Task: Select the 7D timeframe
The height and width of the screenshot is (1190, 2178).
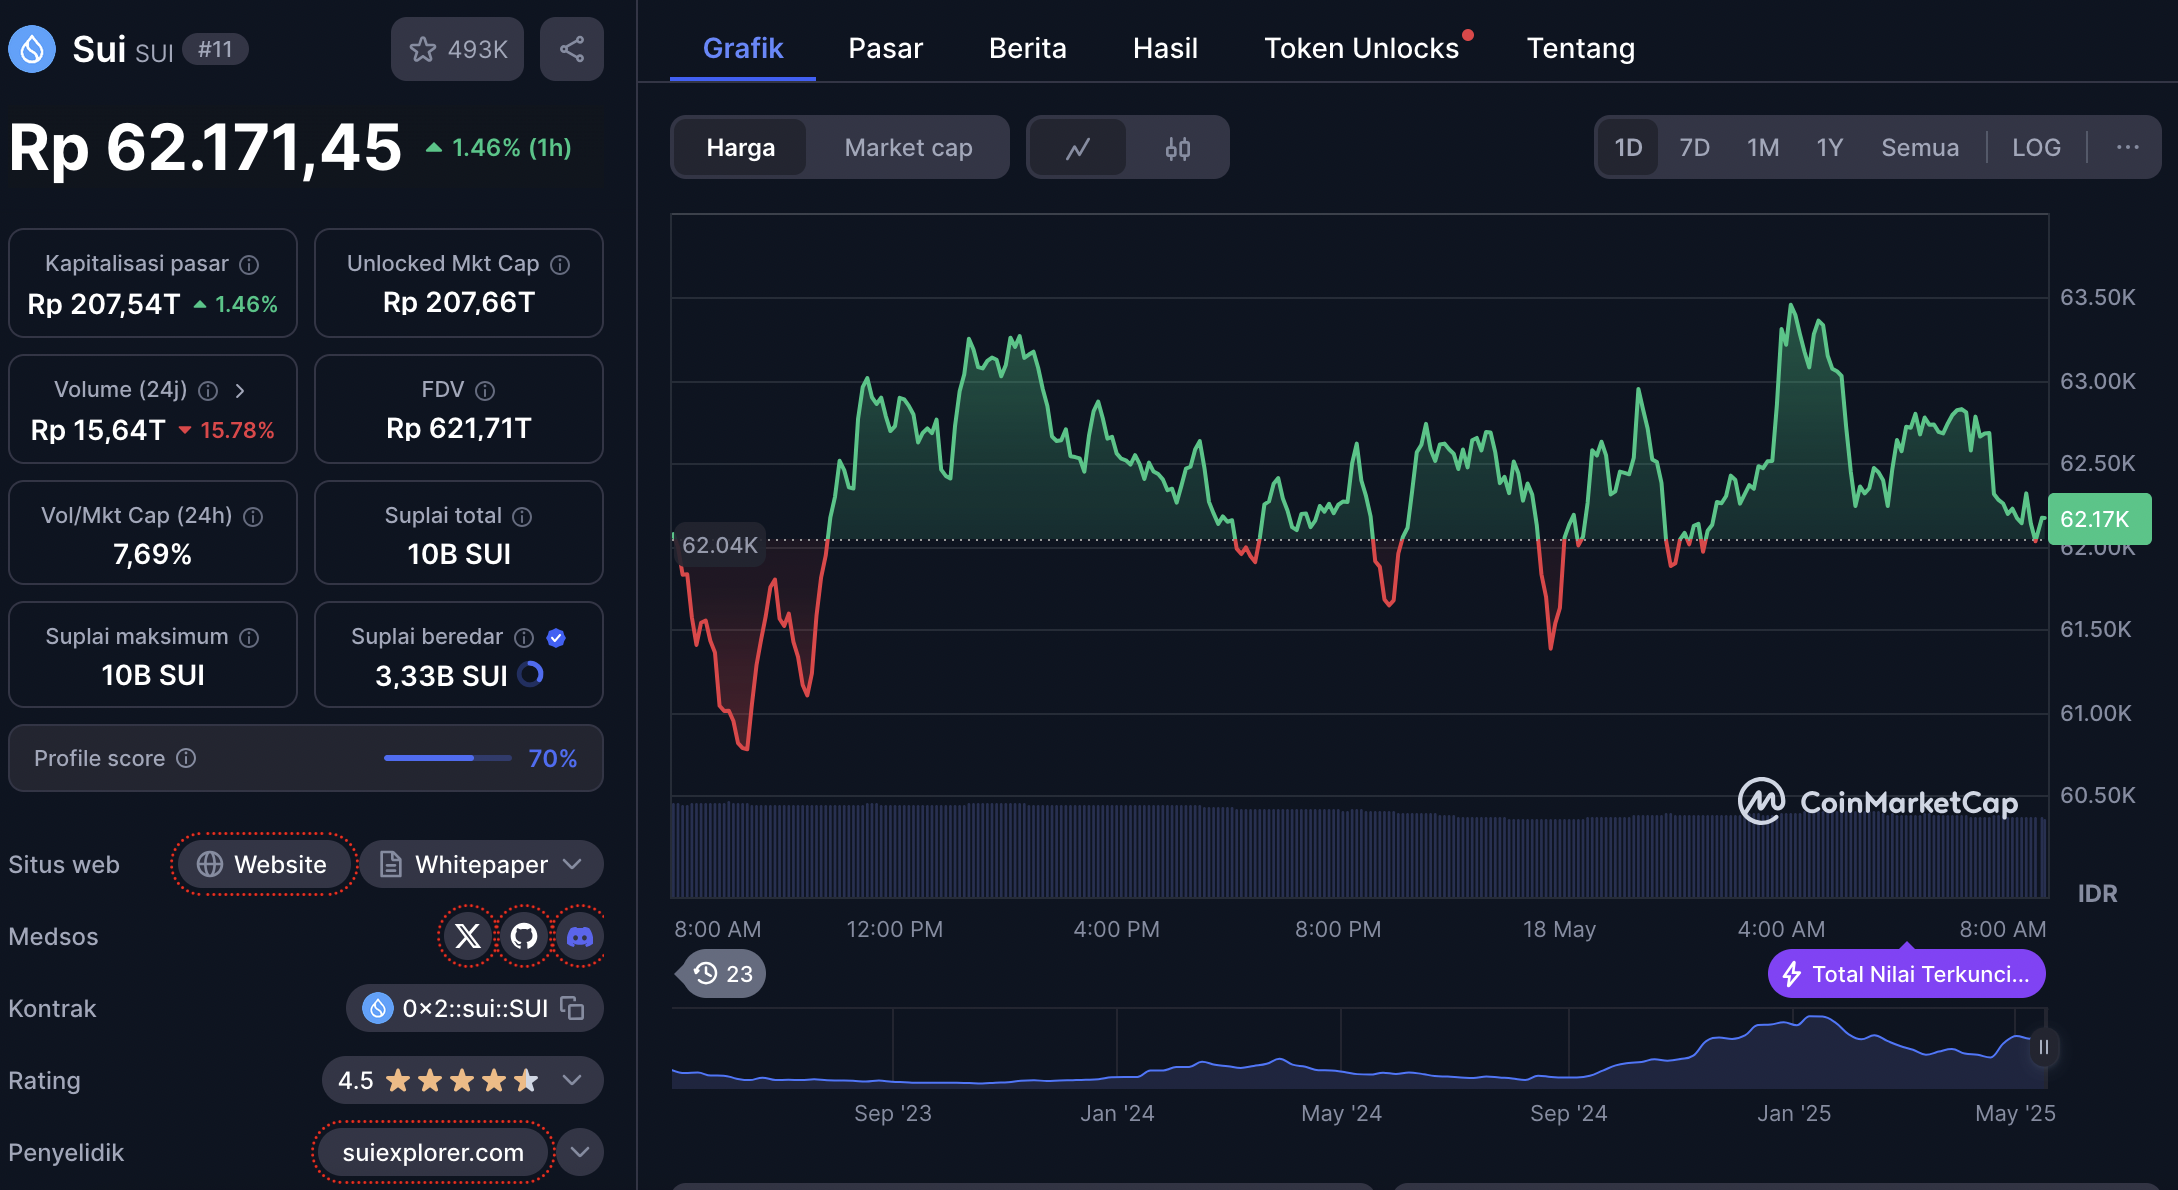Action: click(1694, 148)
